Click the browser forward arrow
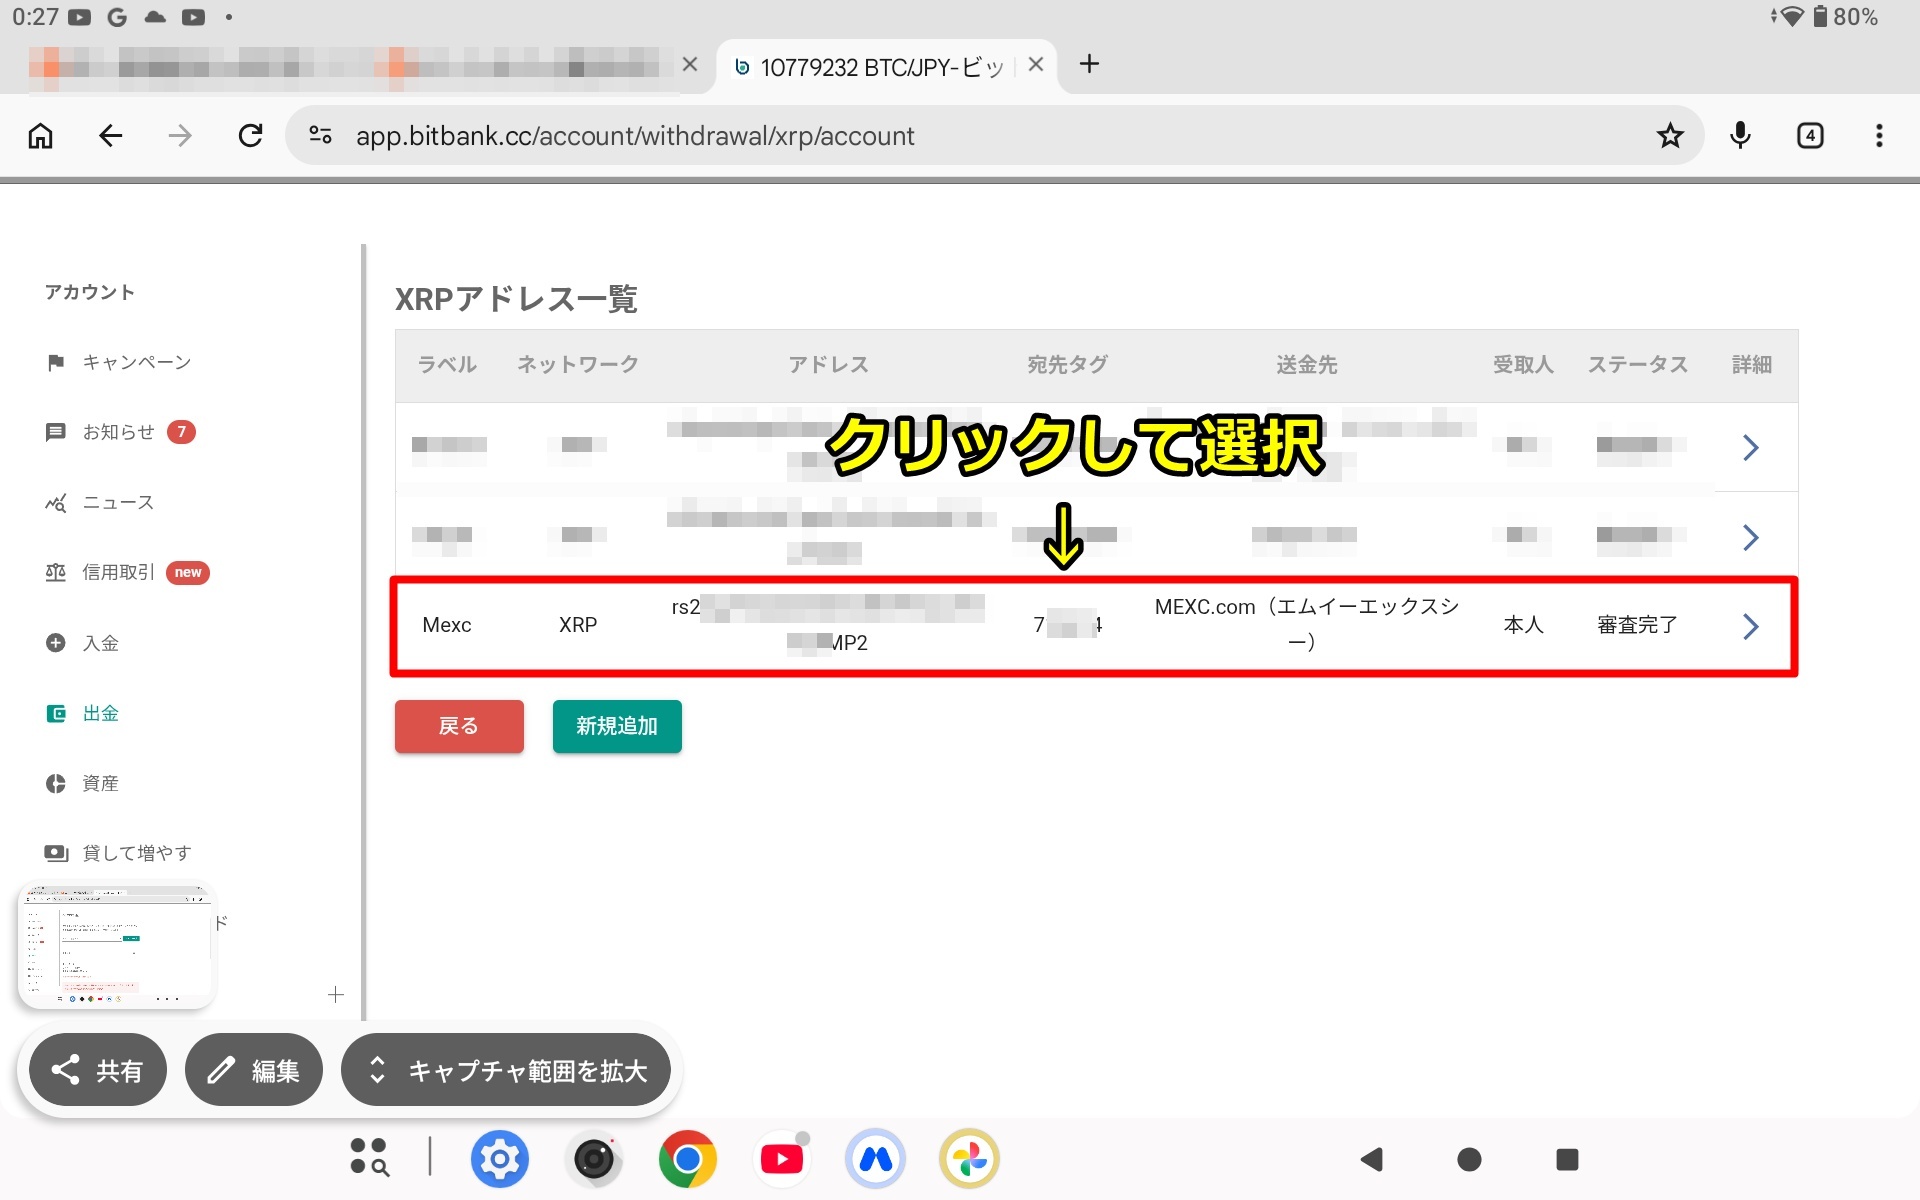The height and width of the screenshot is (1200, 1920). pyautogui.click(x=180, y=136)
